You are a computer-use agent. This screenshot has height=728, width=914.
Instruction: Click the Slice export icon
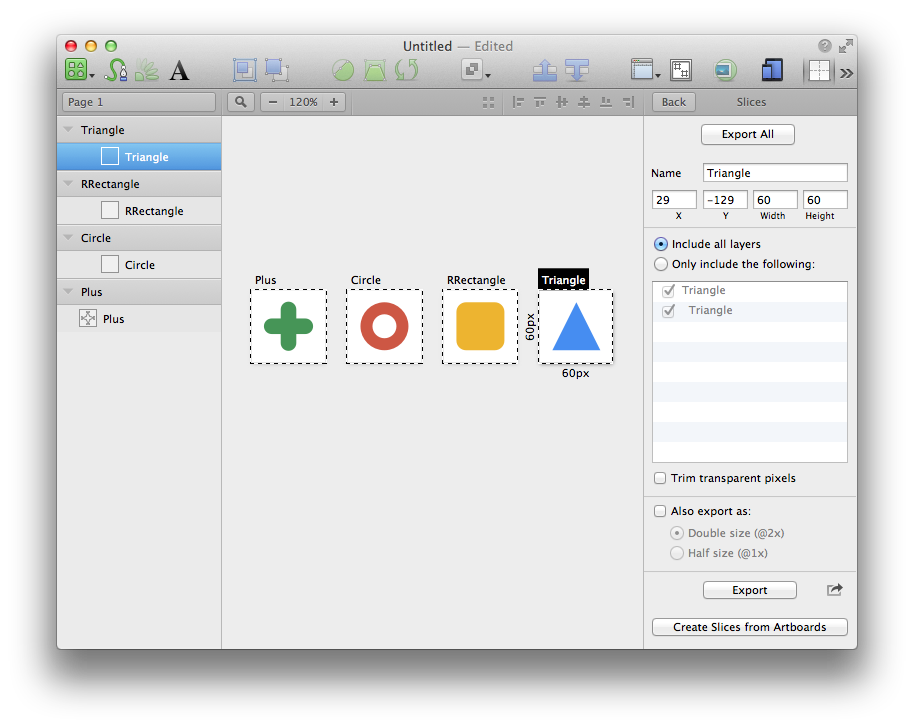coord(725,70)
